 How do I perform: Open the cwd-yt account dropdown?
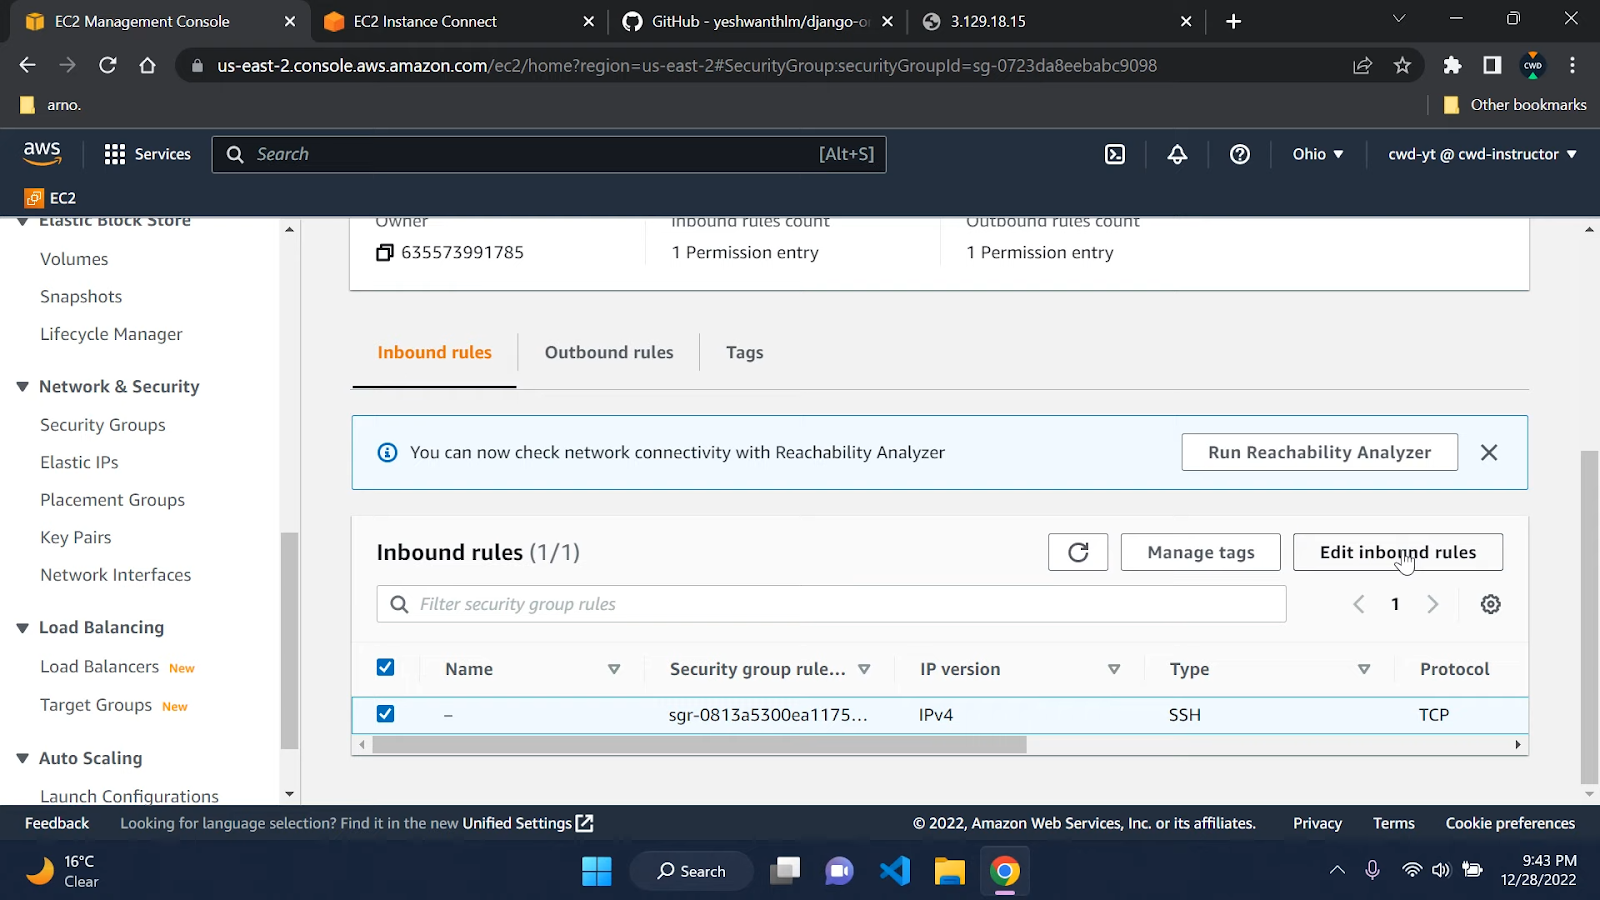coord(1482,154)
